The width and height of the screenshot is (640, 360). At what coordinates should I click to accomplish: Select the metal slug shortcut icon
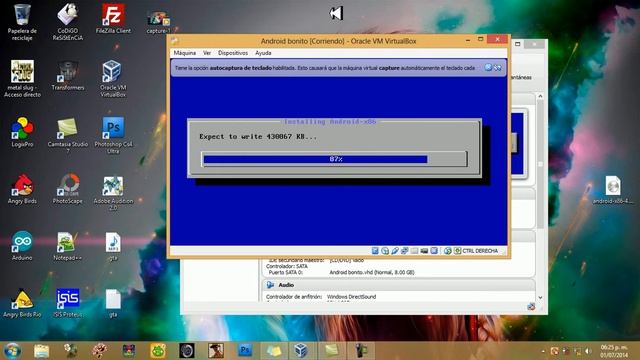[22, 79]
